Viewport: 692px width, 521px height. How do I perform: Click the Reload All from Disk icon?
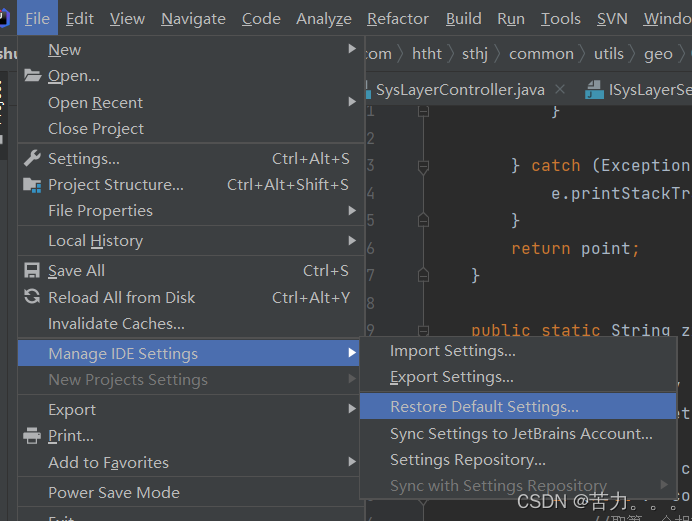point(32,297)
